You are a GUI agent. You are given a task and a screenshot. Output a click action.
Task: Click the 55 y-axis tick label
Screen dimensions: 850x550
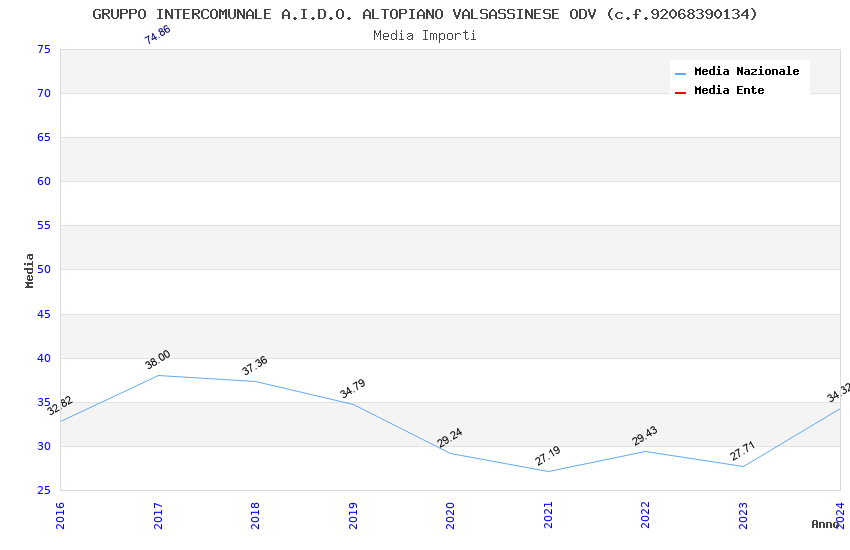point(44,225)
